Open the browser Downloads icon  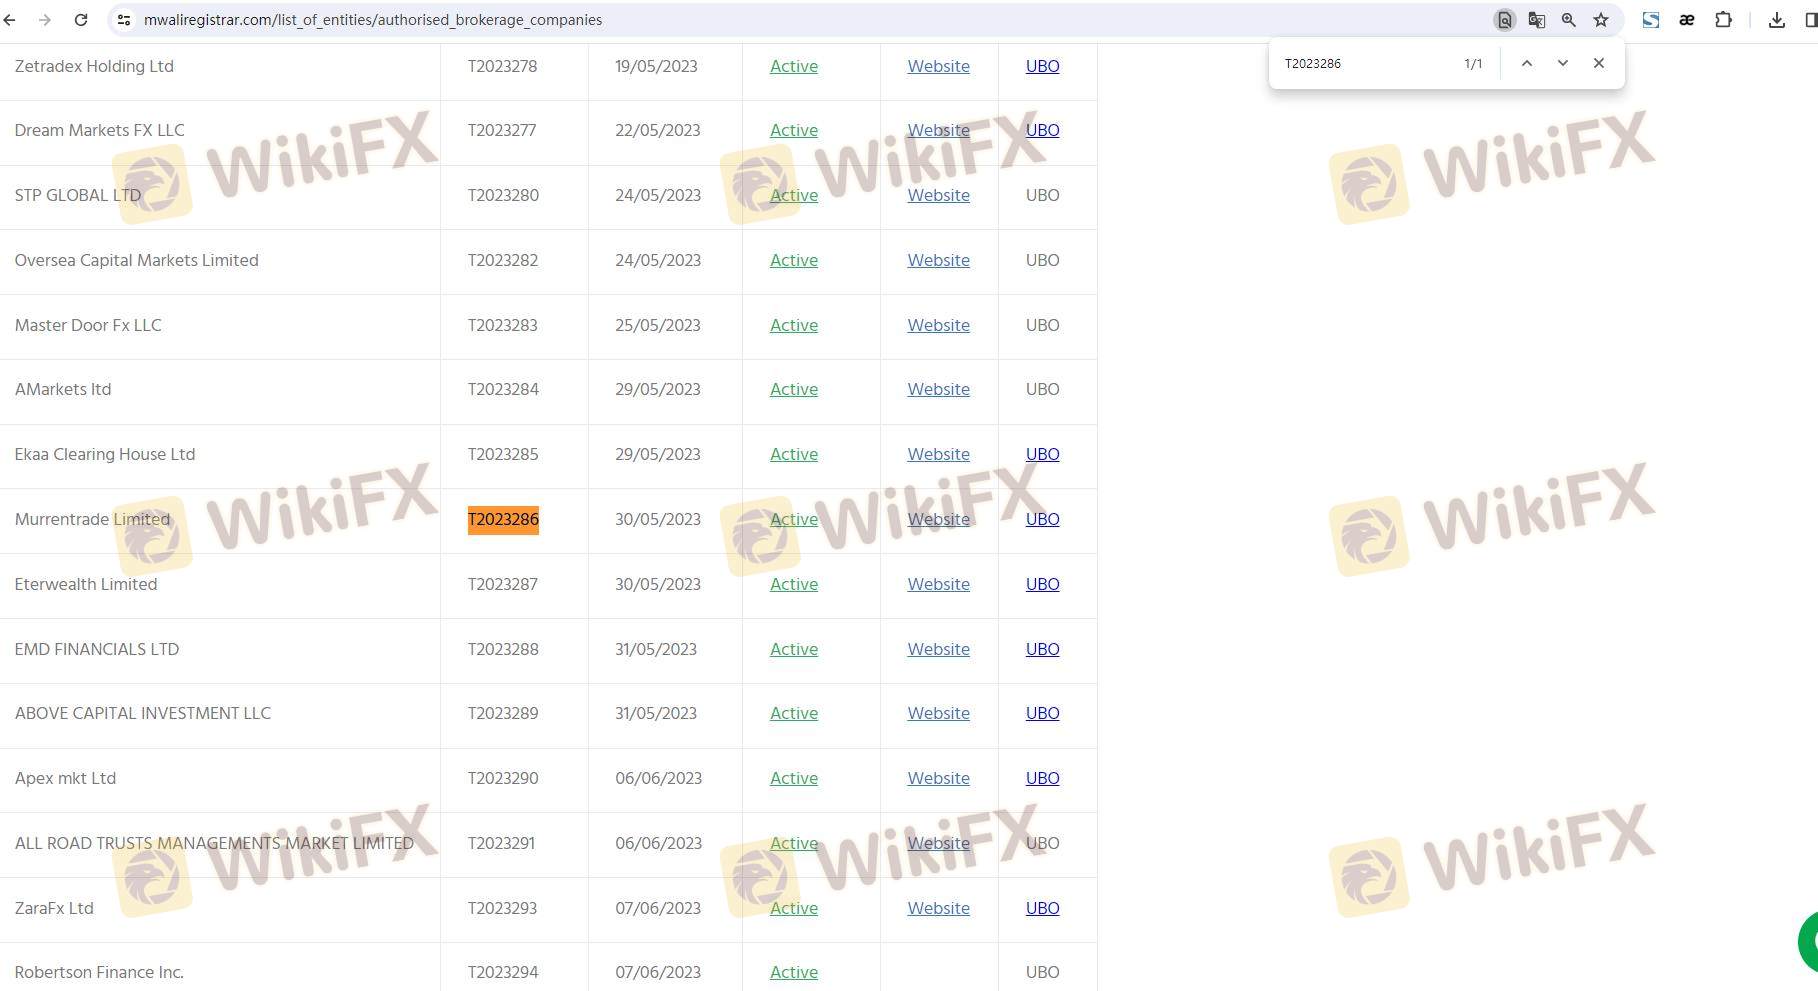[1776, 20]
